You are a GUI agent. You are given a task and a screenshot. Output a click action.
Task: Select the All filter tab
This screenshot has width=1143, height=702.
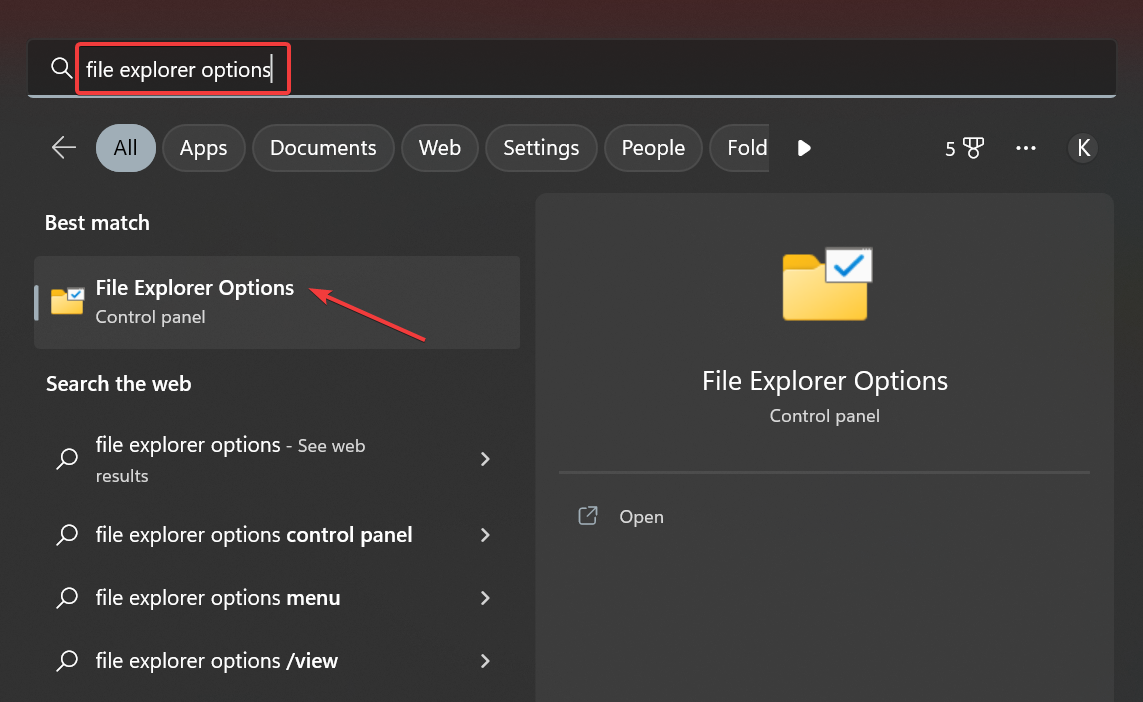[x=125, y=148]
